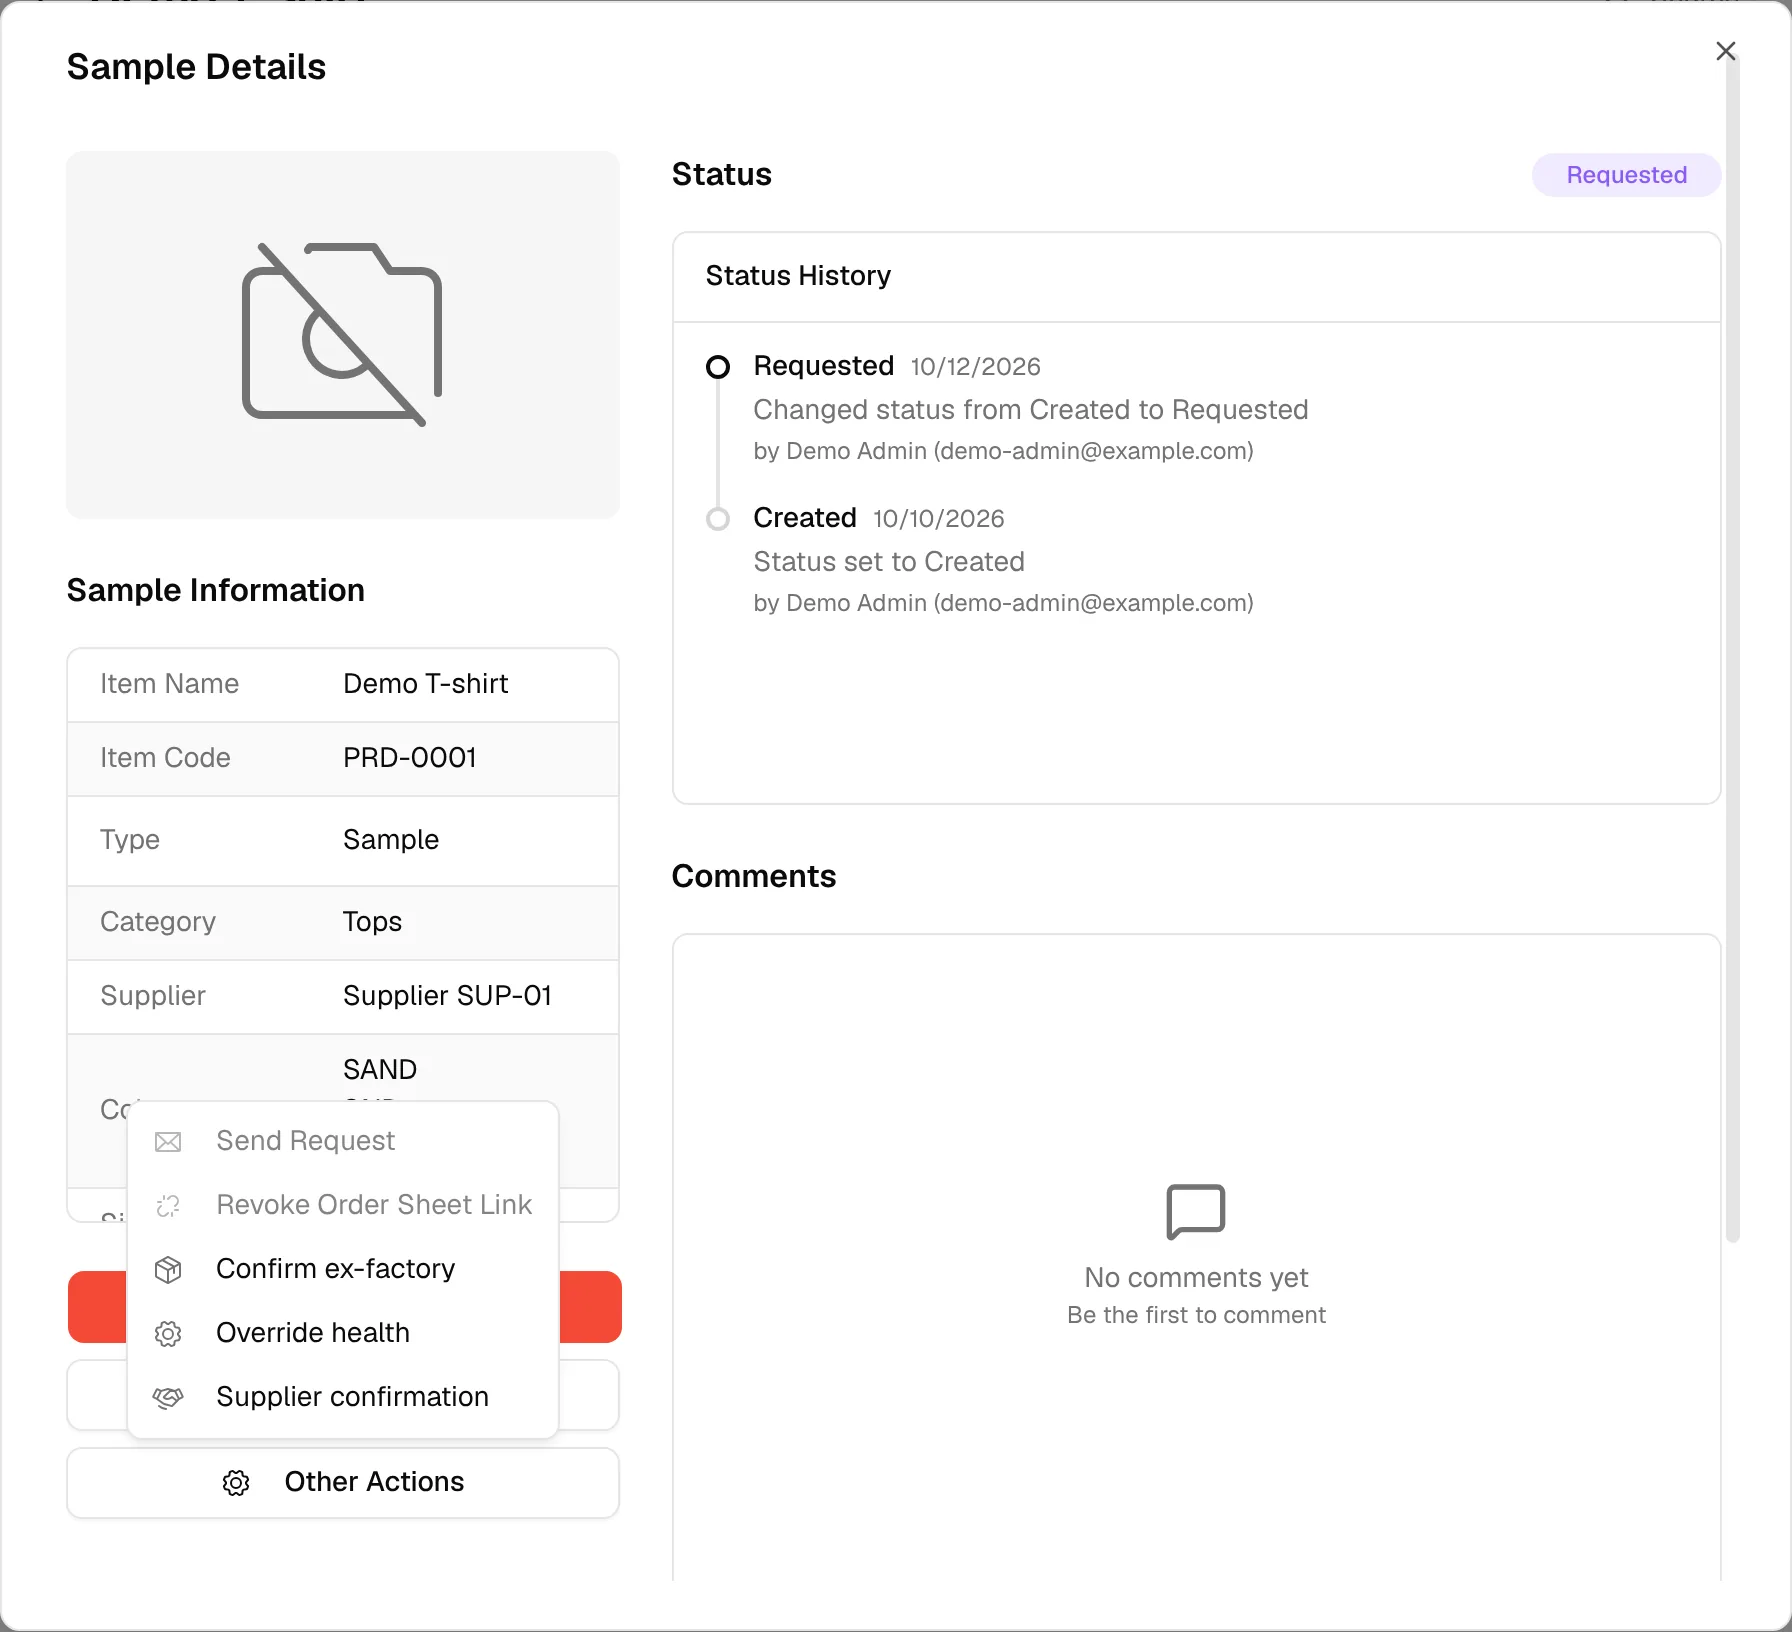Click the Comments heading
This screenshot has height=1632, width=1792.
pyautogui.click(x=754, y=876)
